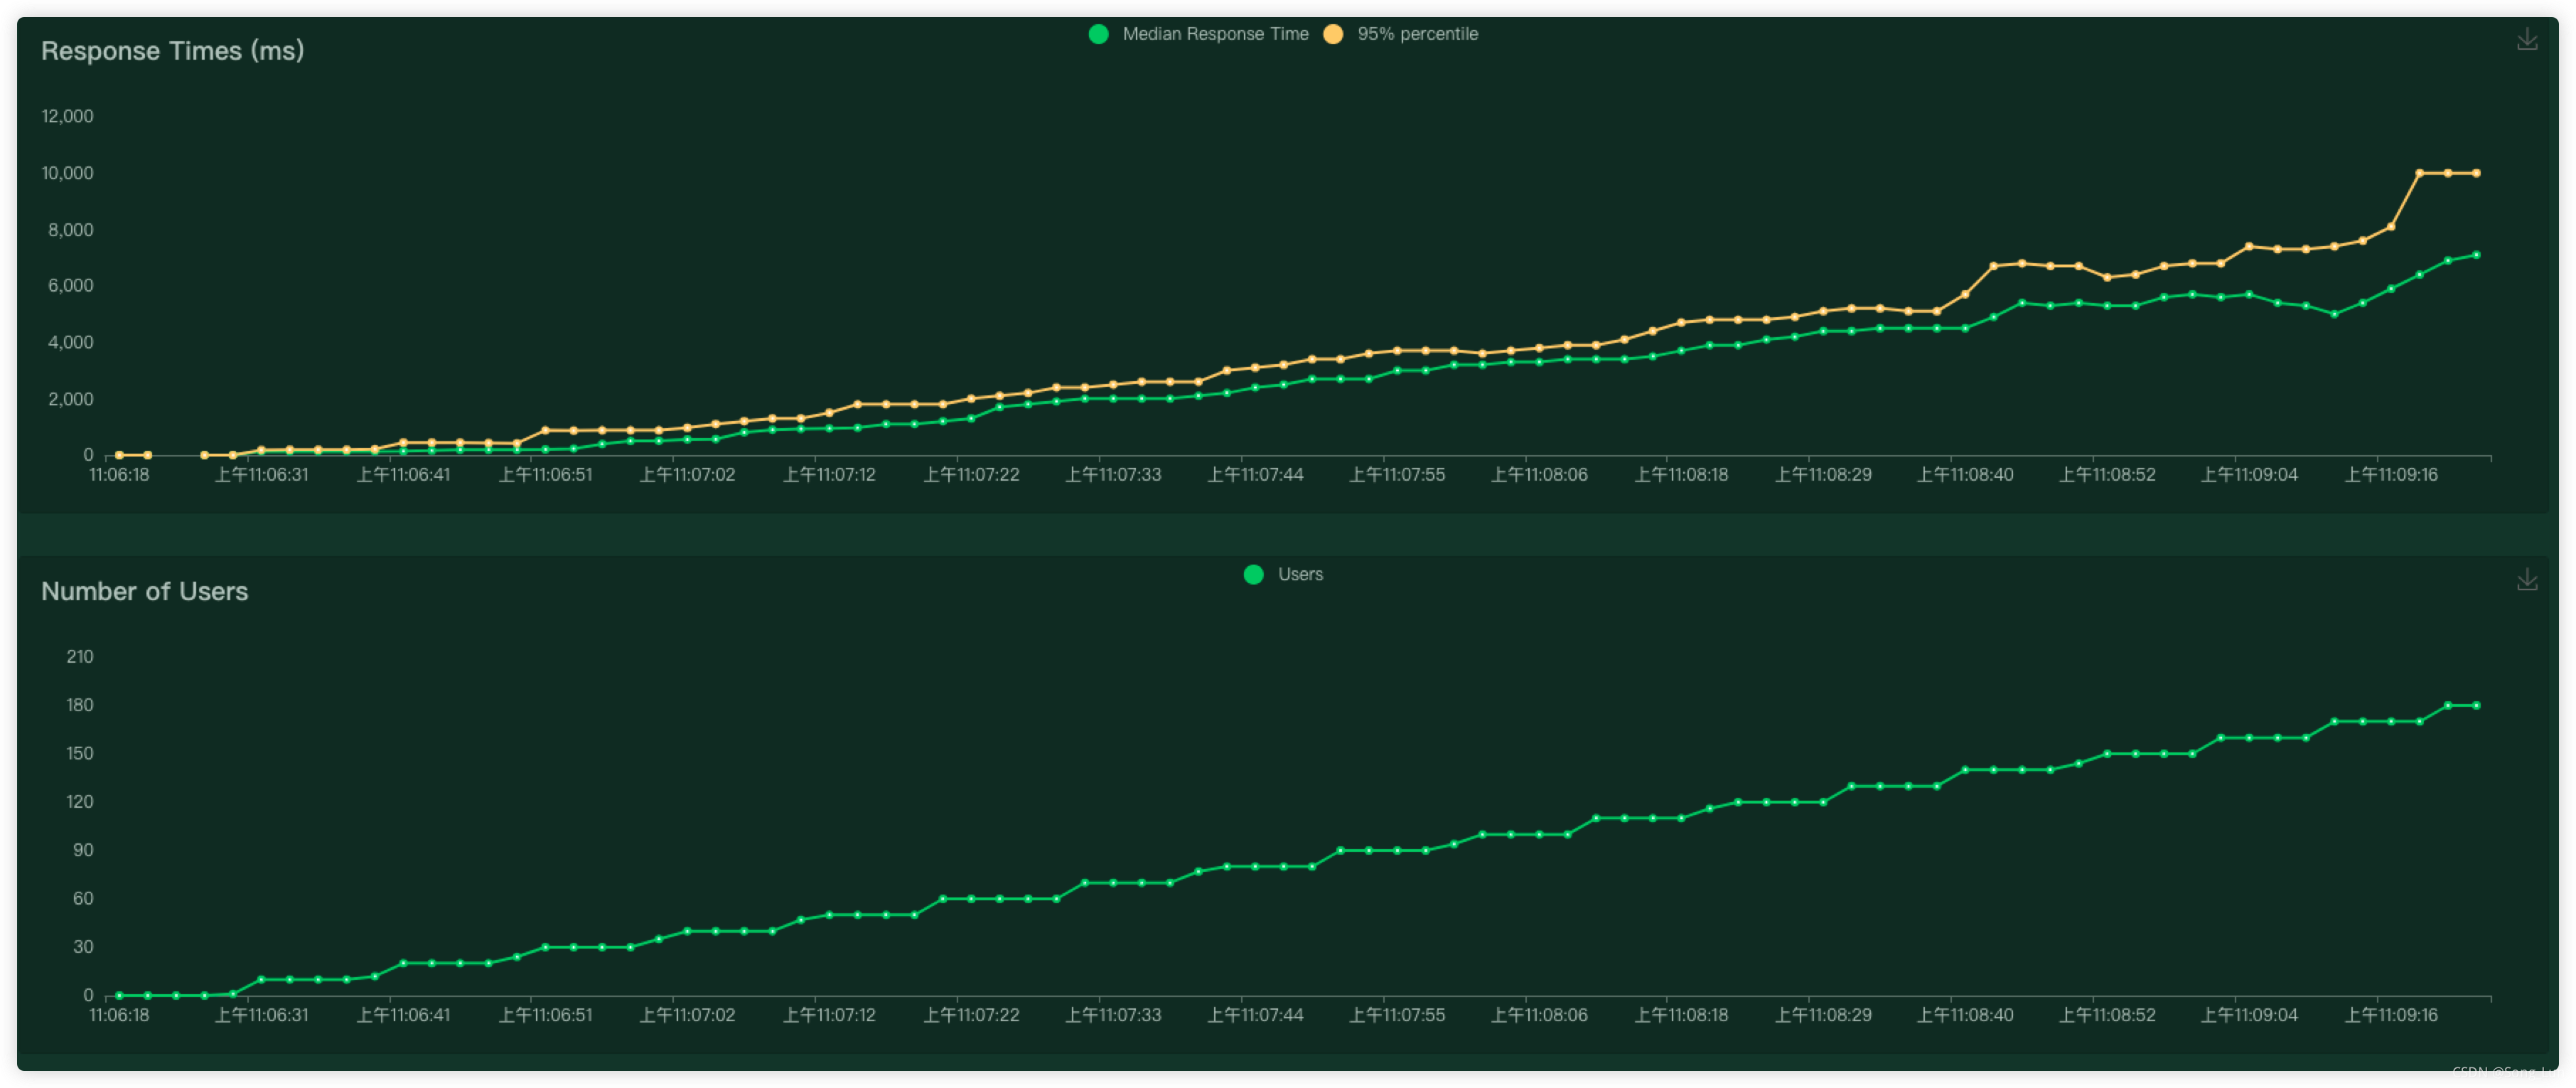
Task: Click 上午11:08:40 label on Response Times axis
Action: coord(1966,475)
